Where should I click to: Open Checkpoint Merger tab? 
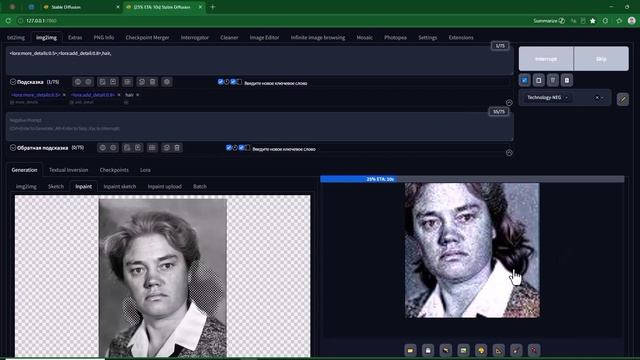(x=147, y=38)
